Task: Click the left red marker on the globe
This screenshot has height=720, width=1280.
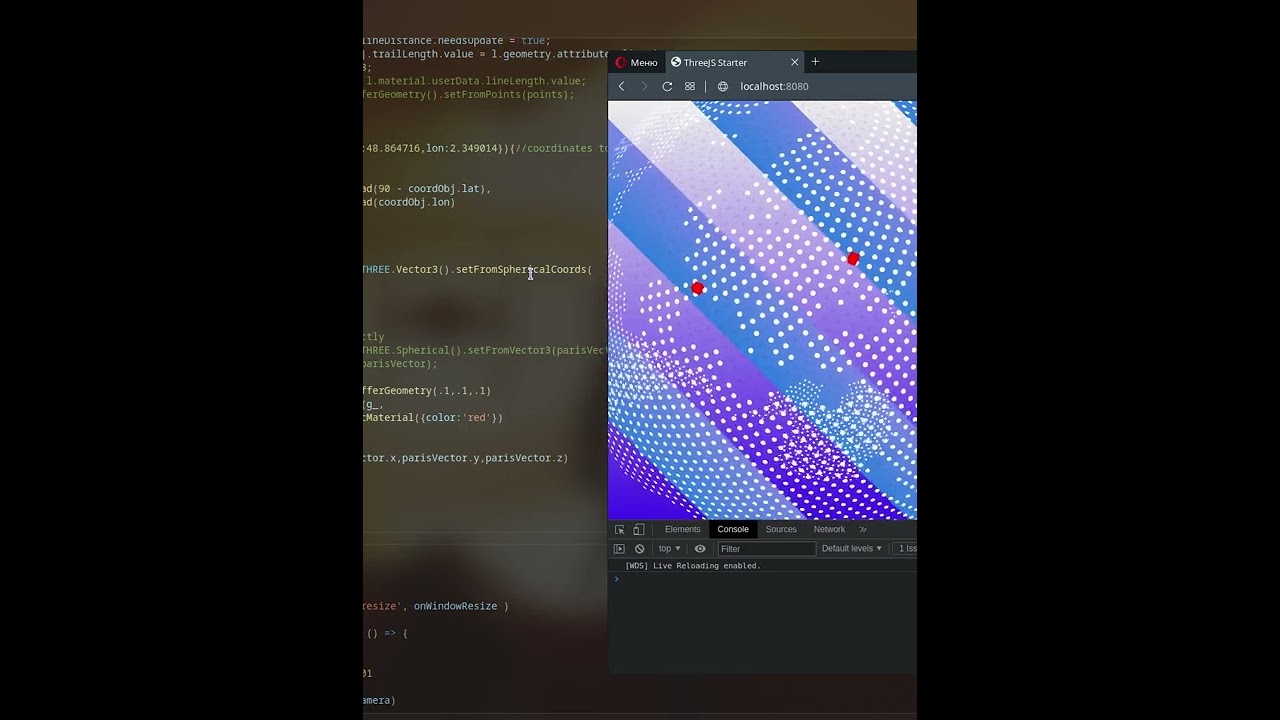Action: click(698, 288)
